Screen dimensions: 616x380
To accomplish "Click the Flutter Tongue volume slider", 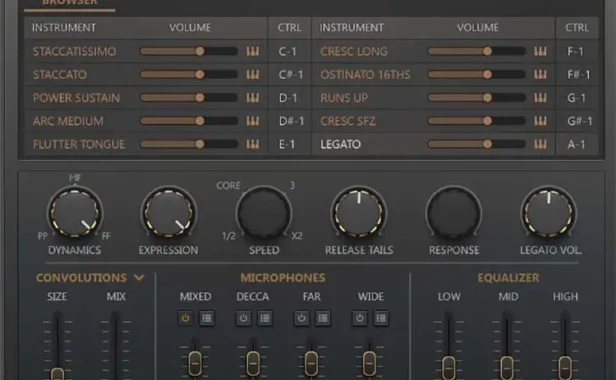I will [189, 144].
